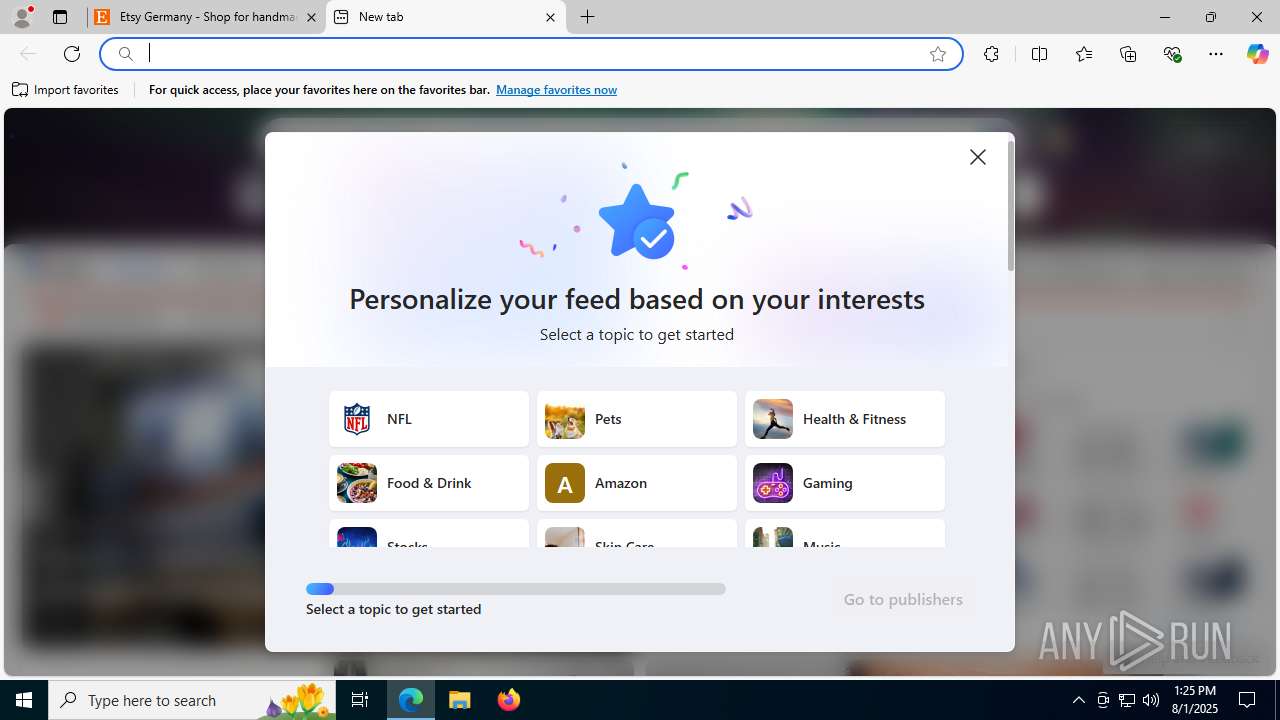Select the Health & Fitness topic

click(x=845, y=419)
